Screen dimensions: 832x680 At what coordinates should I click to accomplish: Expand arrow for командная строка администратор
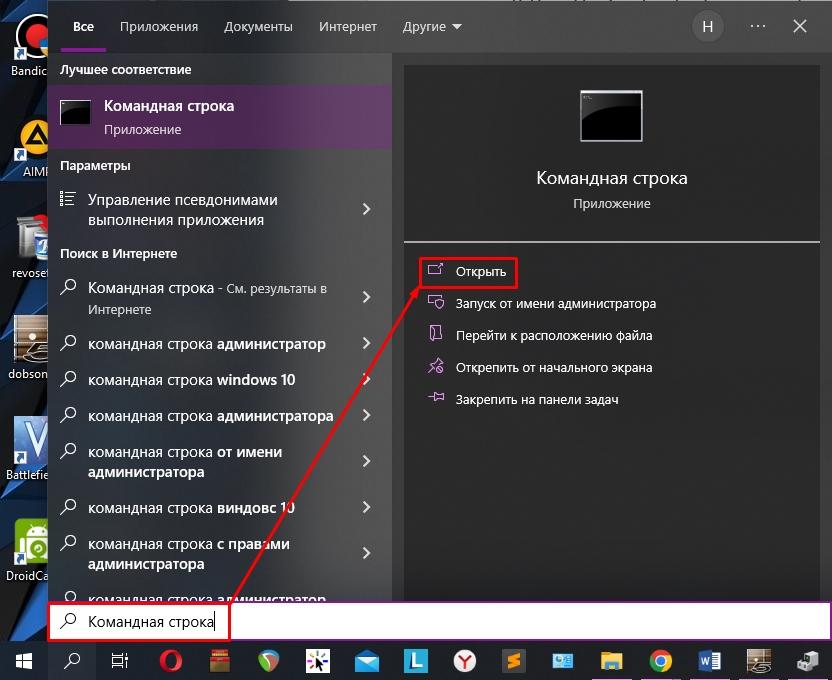coord(366,343)
